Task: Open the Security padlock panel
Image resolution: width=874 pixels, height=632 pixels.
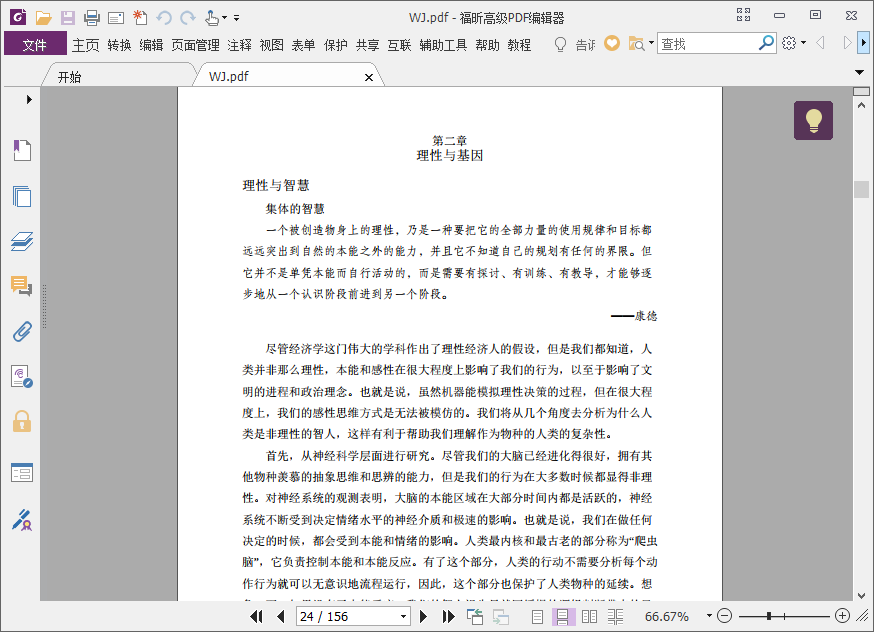Action: tap(22, 421)
